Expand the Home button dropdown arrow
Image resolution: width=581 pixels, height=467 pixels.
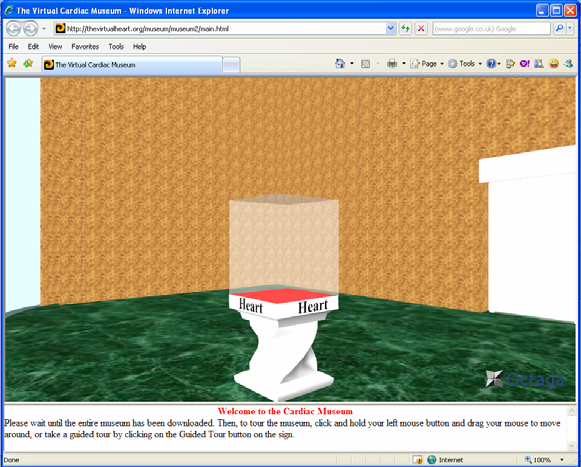tap(352, 64)
